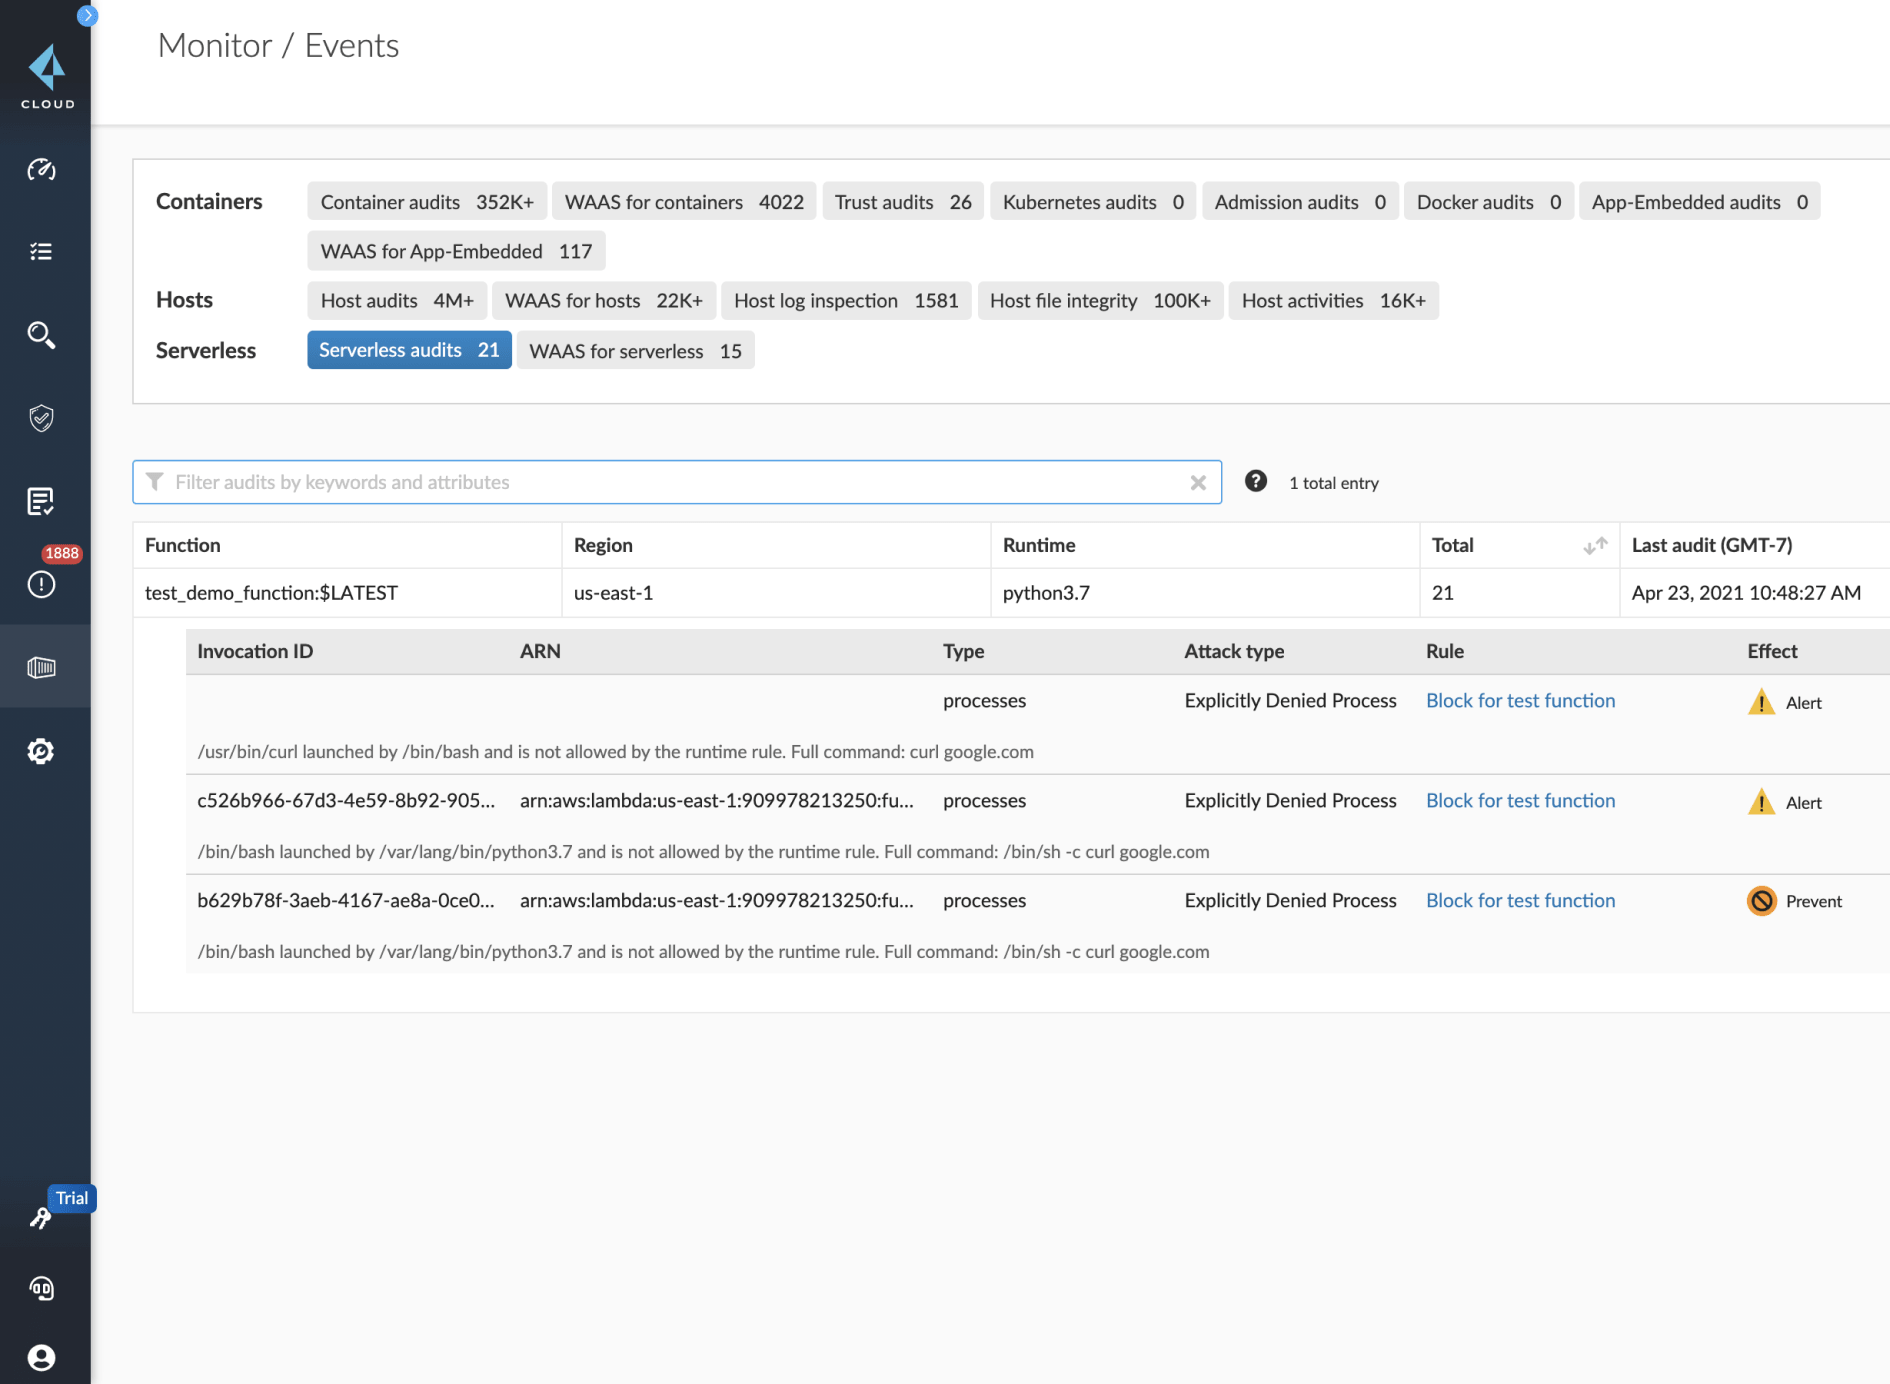1890x1384 pixels.
Task: Open the help question mark icon
Action: point(1256,482)
